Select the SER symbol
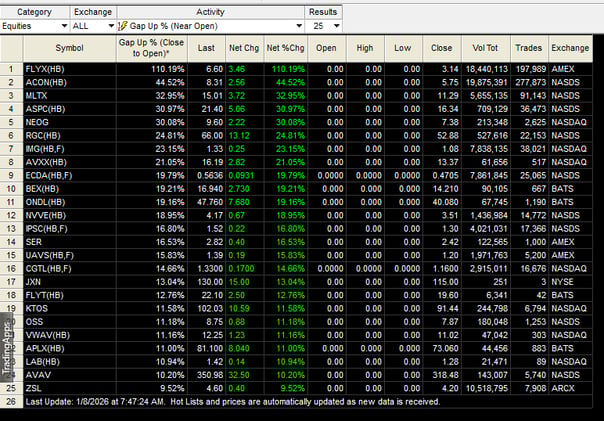 pos(34,242)
